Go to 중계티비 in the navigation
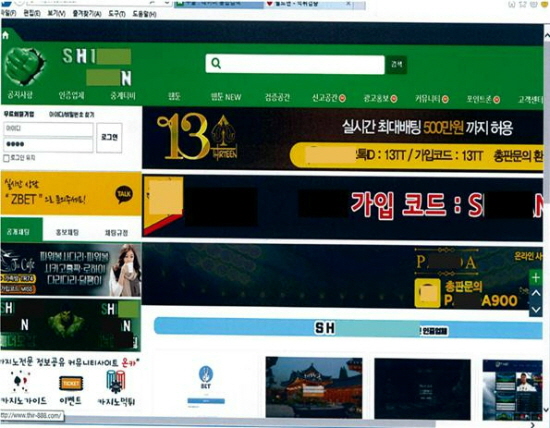 123,96
